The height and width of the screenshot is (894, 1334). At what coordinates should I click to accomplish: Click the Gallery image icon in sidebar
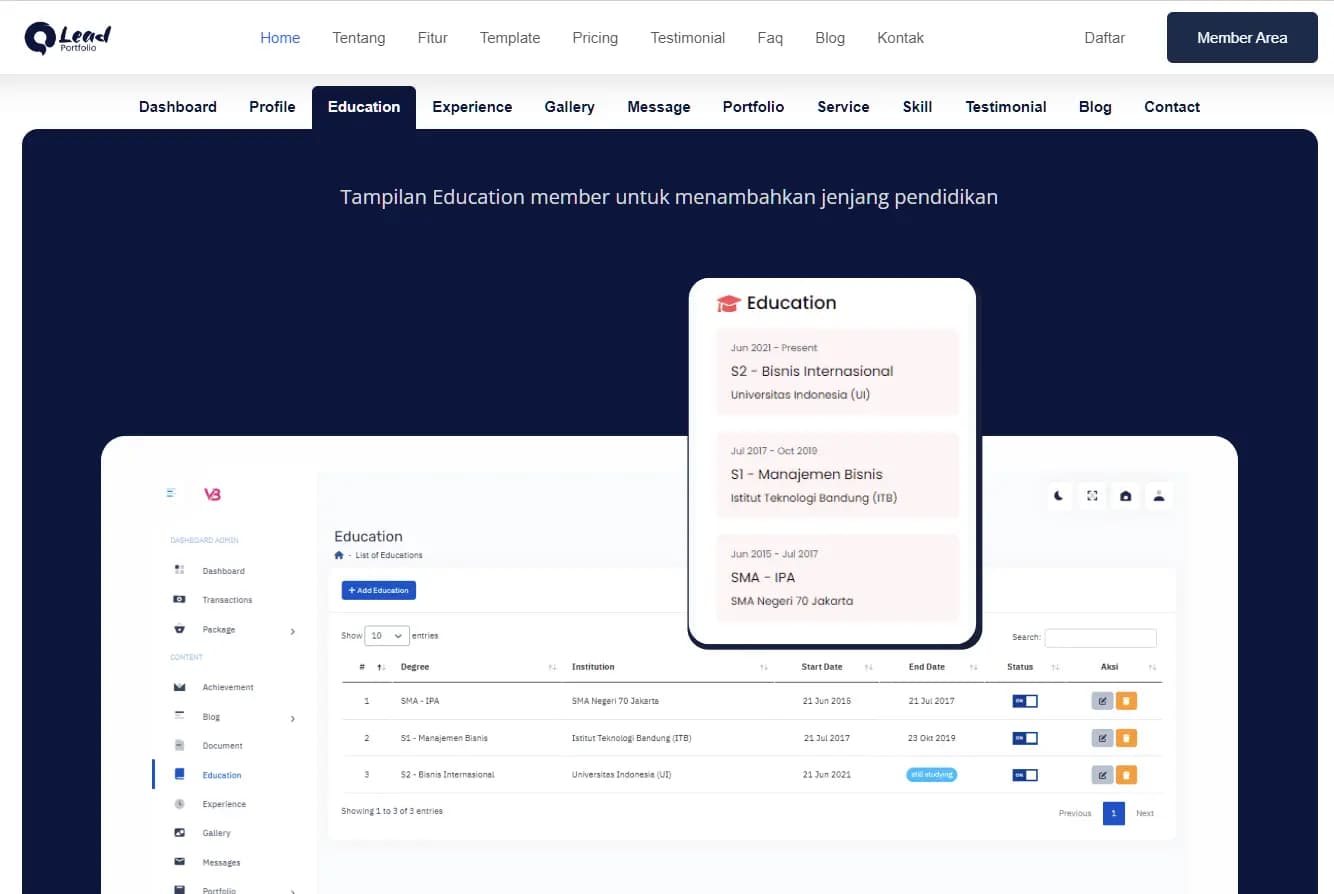[x=179, y=832]
